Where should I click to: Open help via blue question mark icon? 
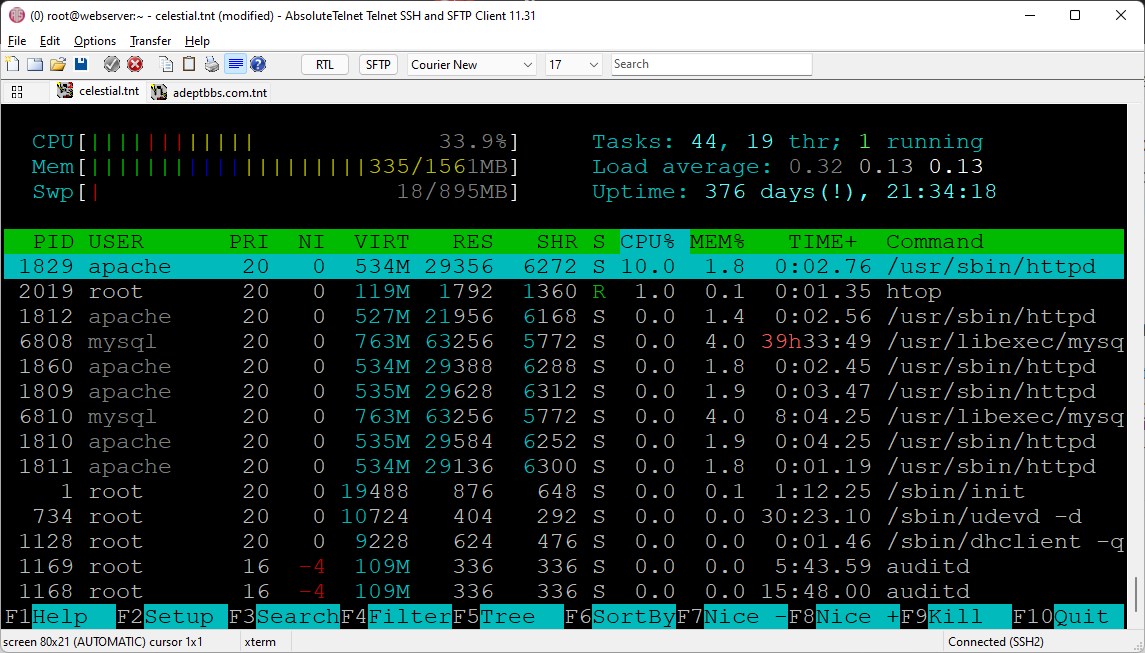tap(258, 64)
